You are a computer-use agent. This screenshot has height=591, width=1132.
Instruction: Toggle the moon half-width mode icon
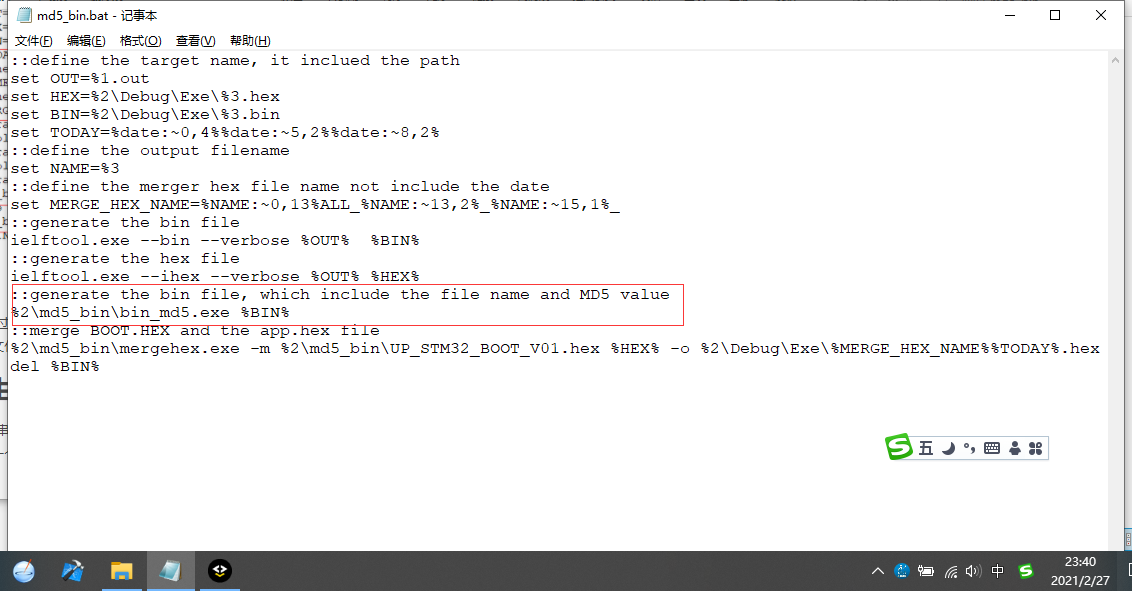tap(948, 449)
